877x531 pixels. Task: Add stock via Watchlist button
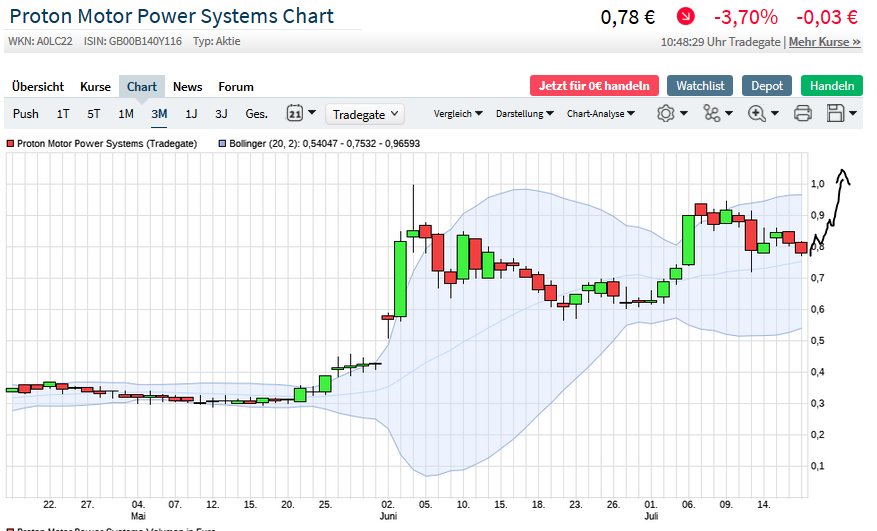click(700, 86)
